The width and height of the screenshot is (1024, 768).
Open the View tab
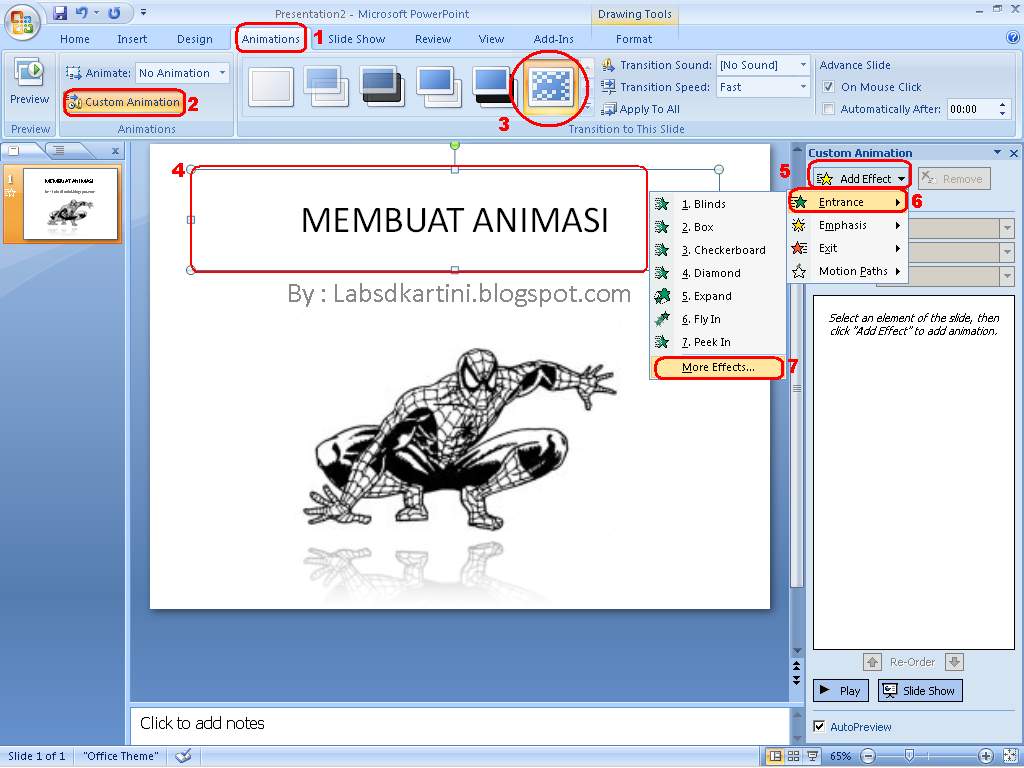[x=491, y=39]
